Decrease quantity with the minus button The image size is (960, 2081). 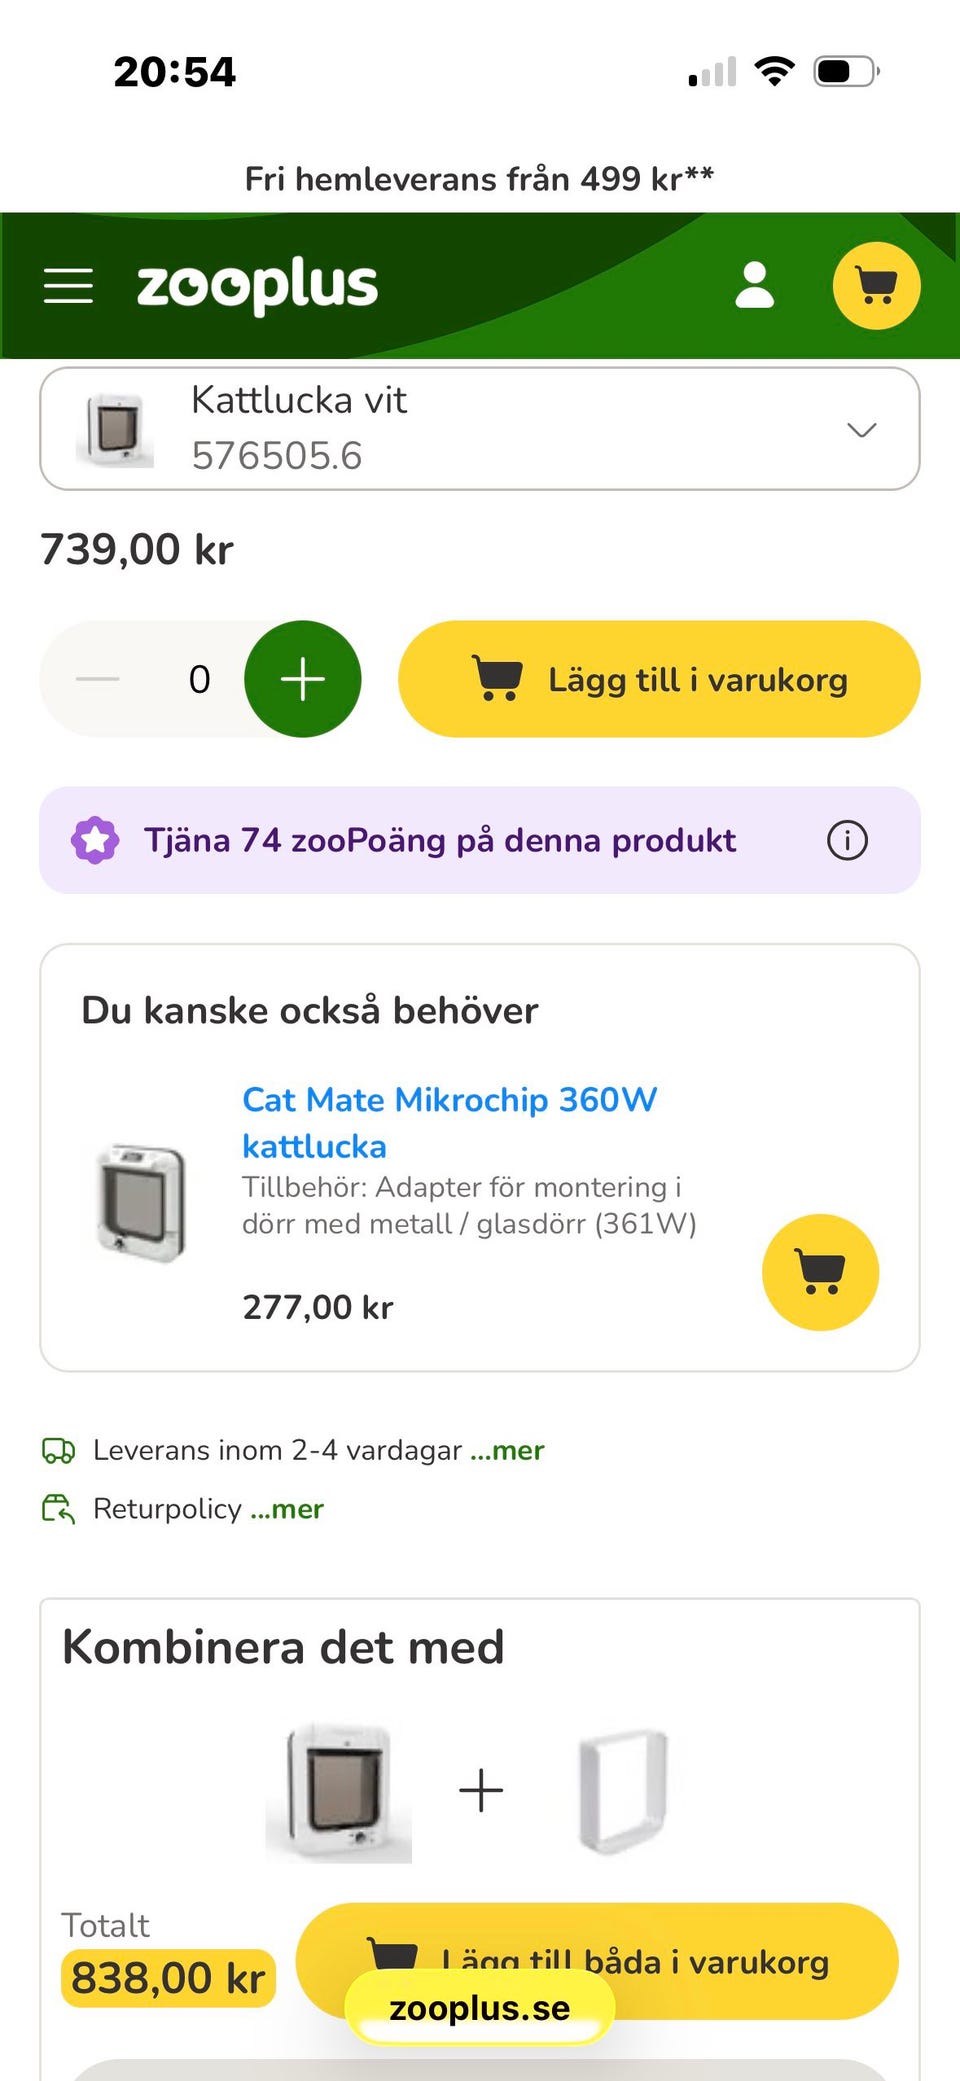98,679
